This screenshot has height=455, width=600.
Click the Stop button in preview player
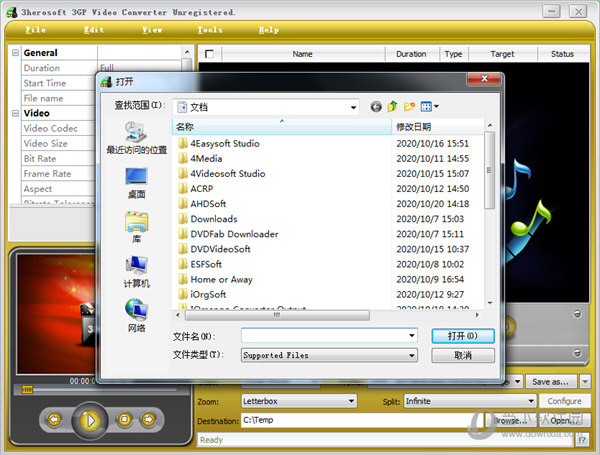[x=124, y=420]
